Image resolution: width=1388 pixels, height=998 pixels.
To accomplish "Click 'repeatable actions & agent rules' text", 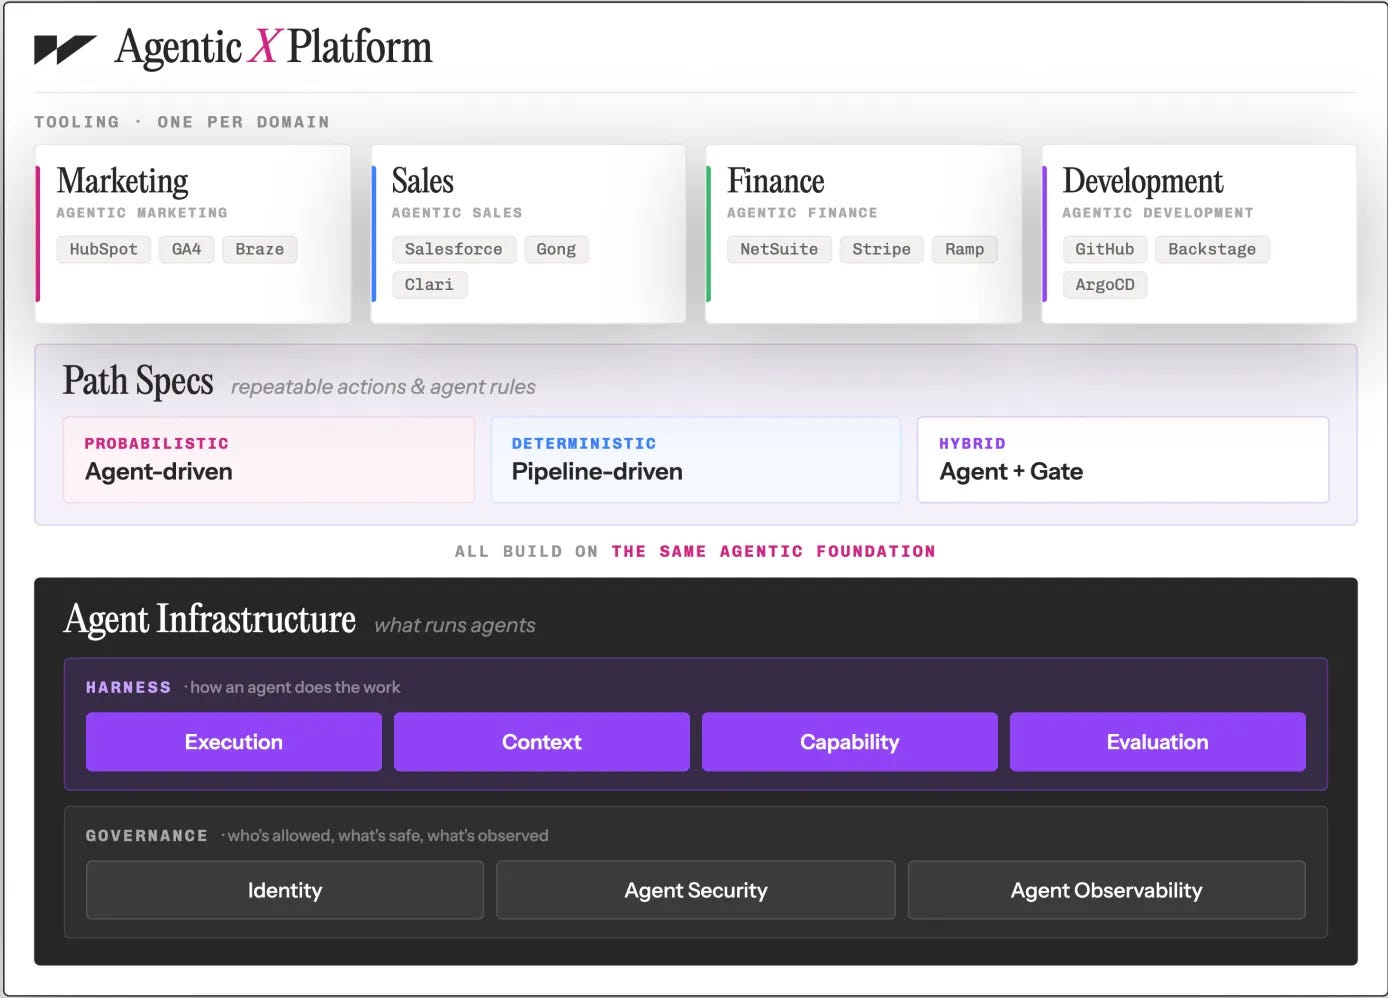I will coord(383,387).
